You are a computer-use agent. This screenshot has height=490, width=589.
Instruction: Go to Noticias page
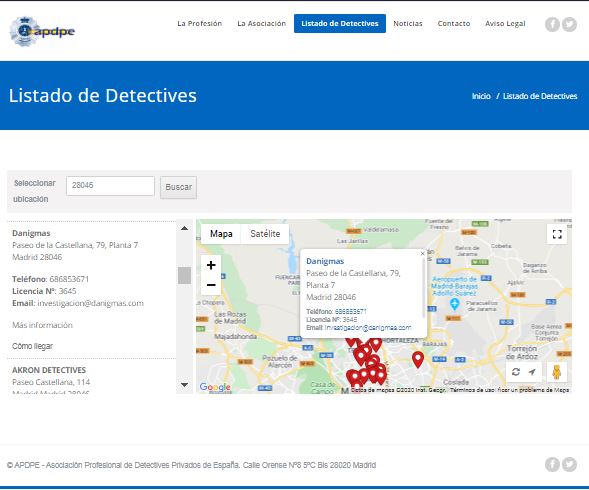click(408, 23)
